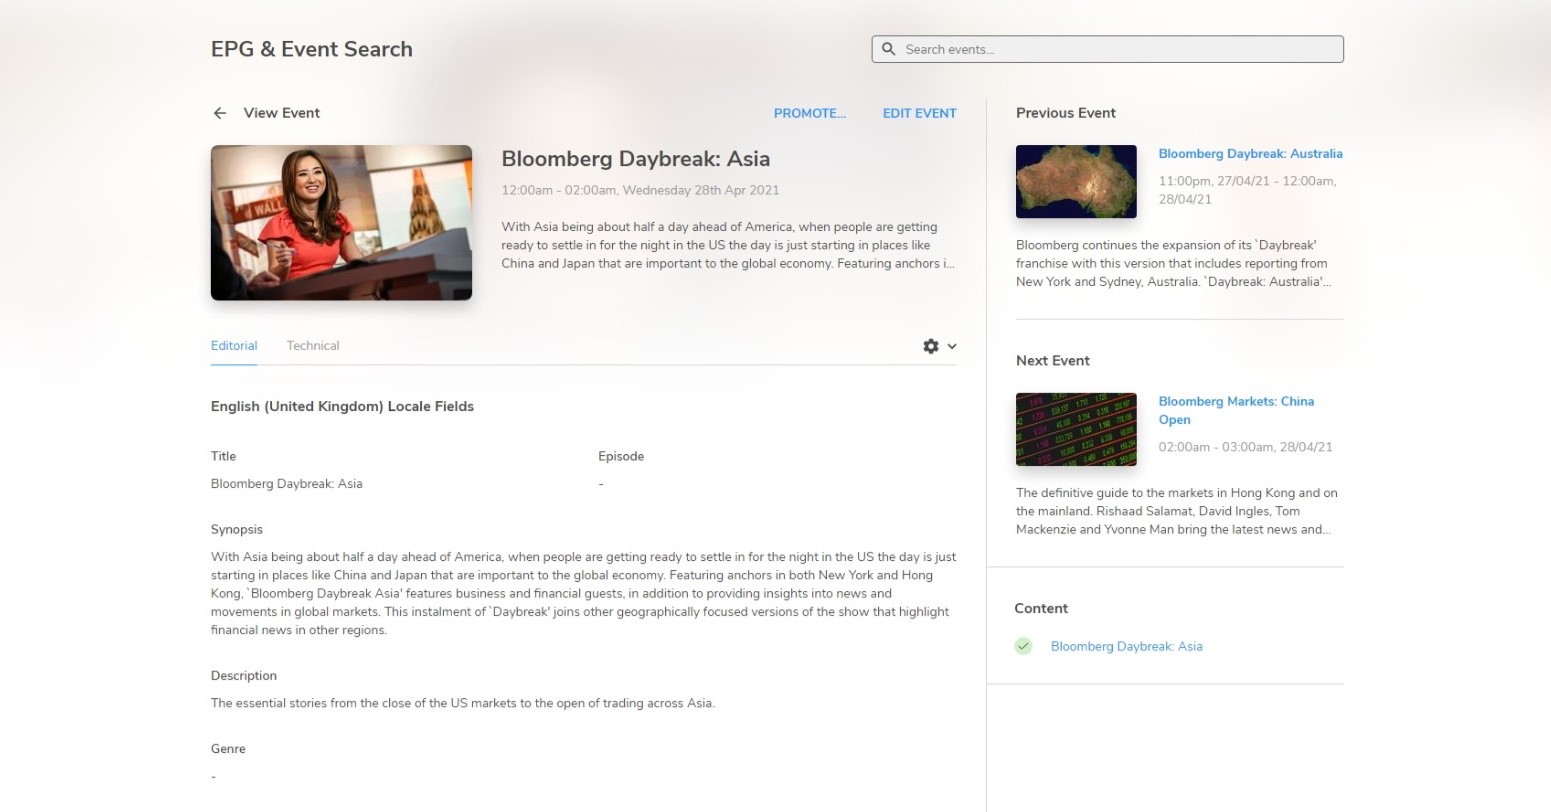Expand the chevron next to the gear

[952, 346]
